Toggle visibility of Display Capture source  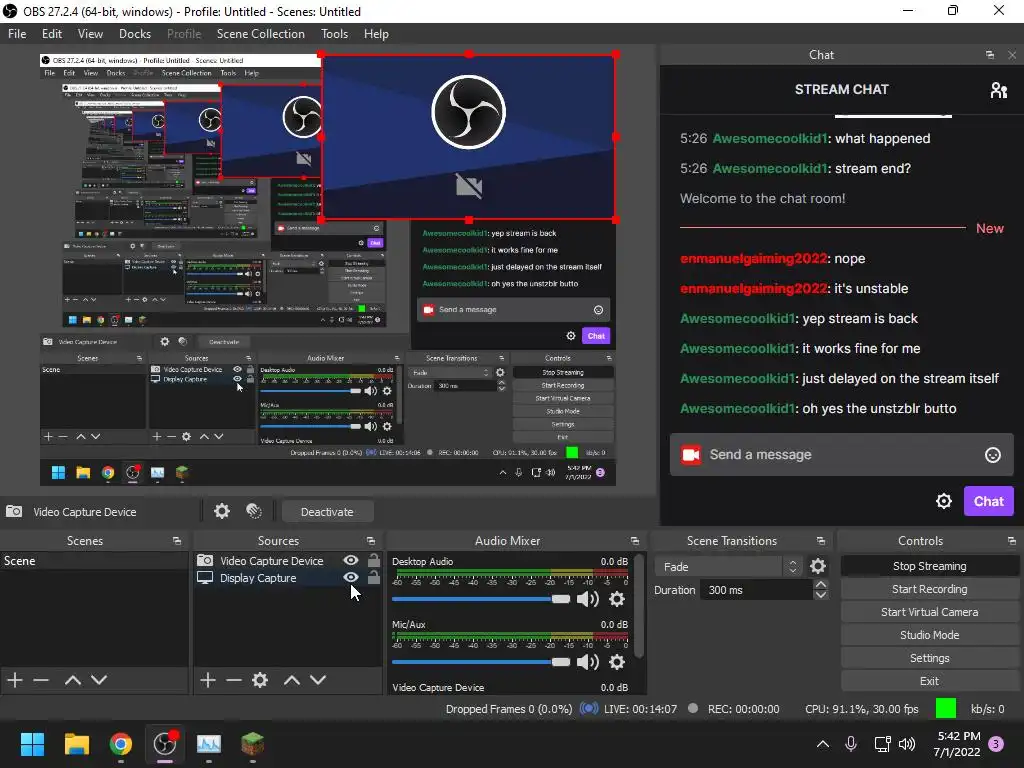[x=351, y=577]
